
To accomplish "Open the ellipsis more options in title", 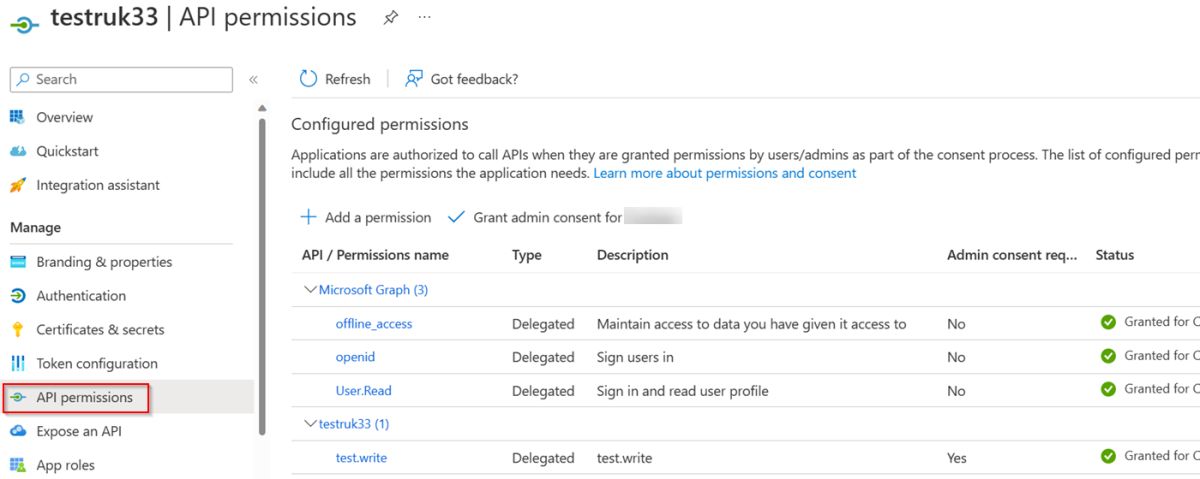I will pyautogui.click(x=425, y=18).
